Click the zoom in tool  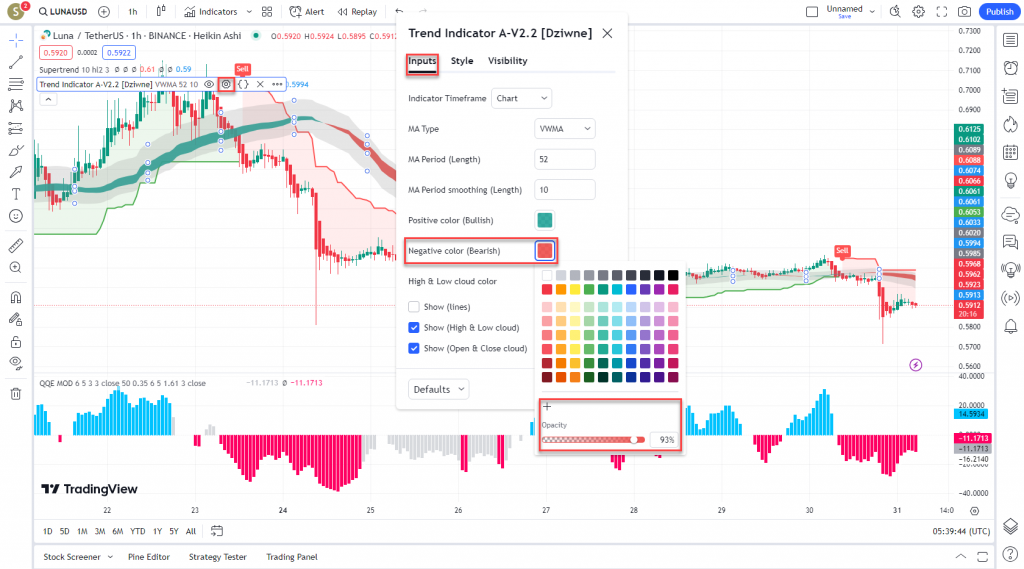(16, 268)
